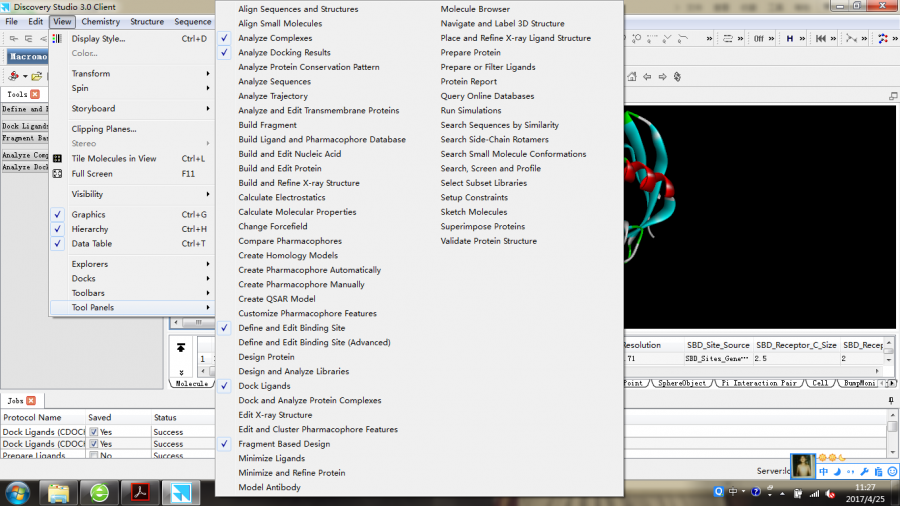900x506 pixels.
Task: Open dropdown arrow next to new molecule icon
Action: click(x=25, y=76)
